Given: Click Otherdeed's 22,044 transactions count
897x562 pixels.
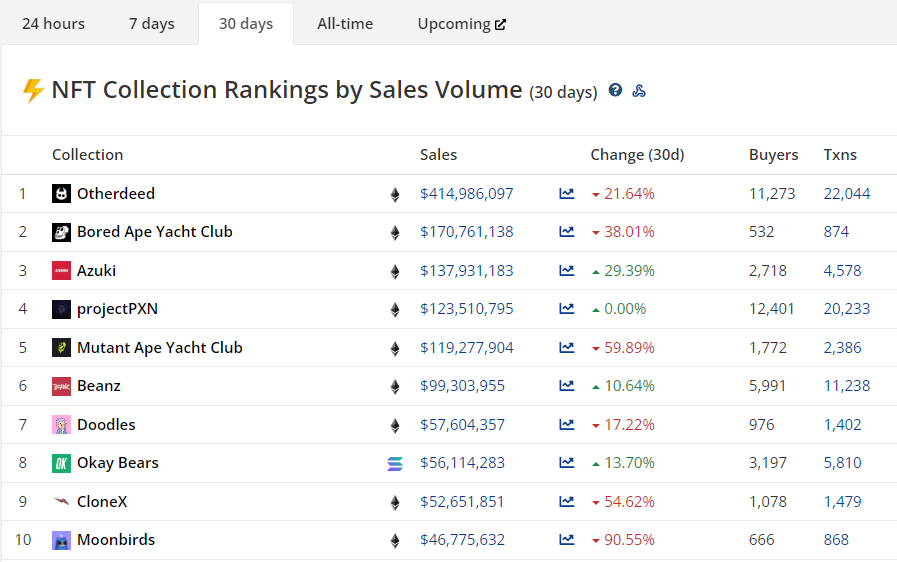Looking at the screenshot, I should [846, 194].
